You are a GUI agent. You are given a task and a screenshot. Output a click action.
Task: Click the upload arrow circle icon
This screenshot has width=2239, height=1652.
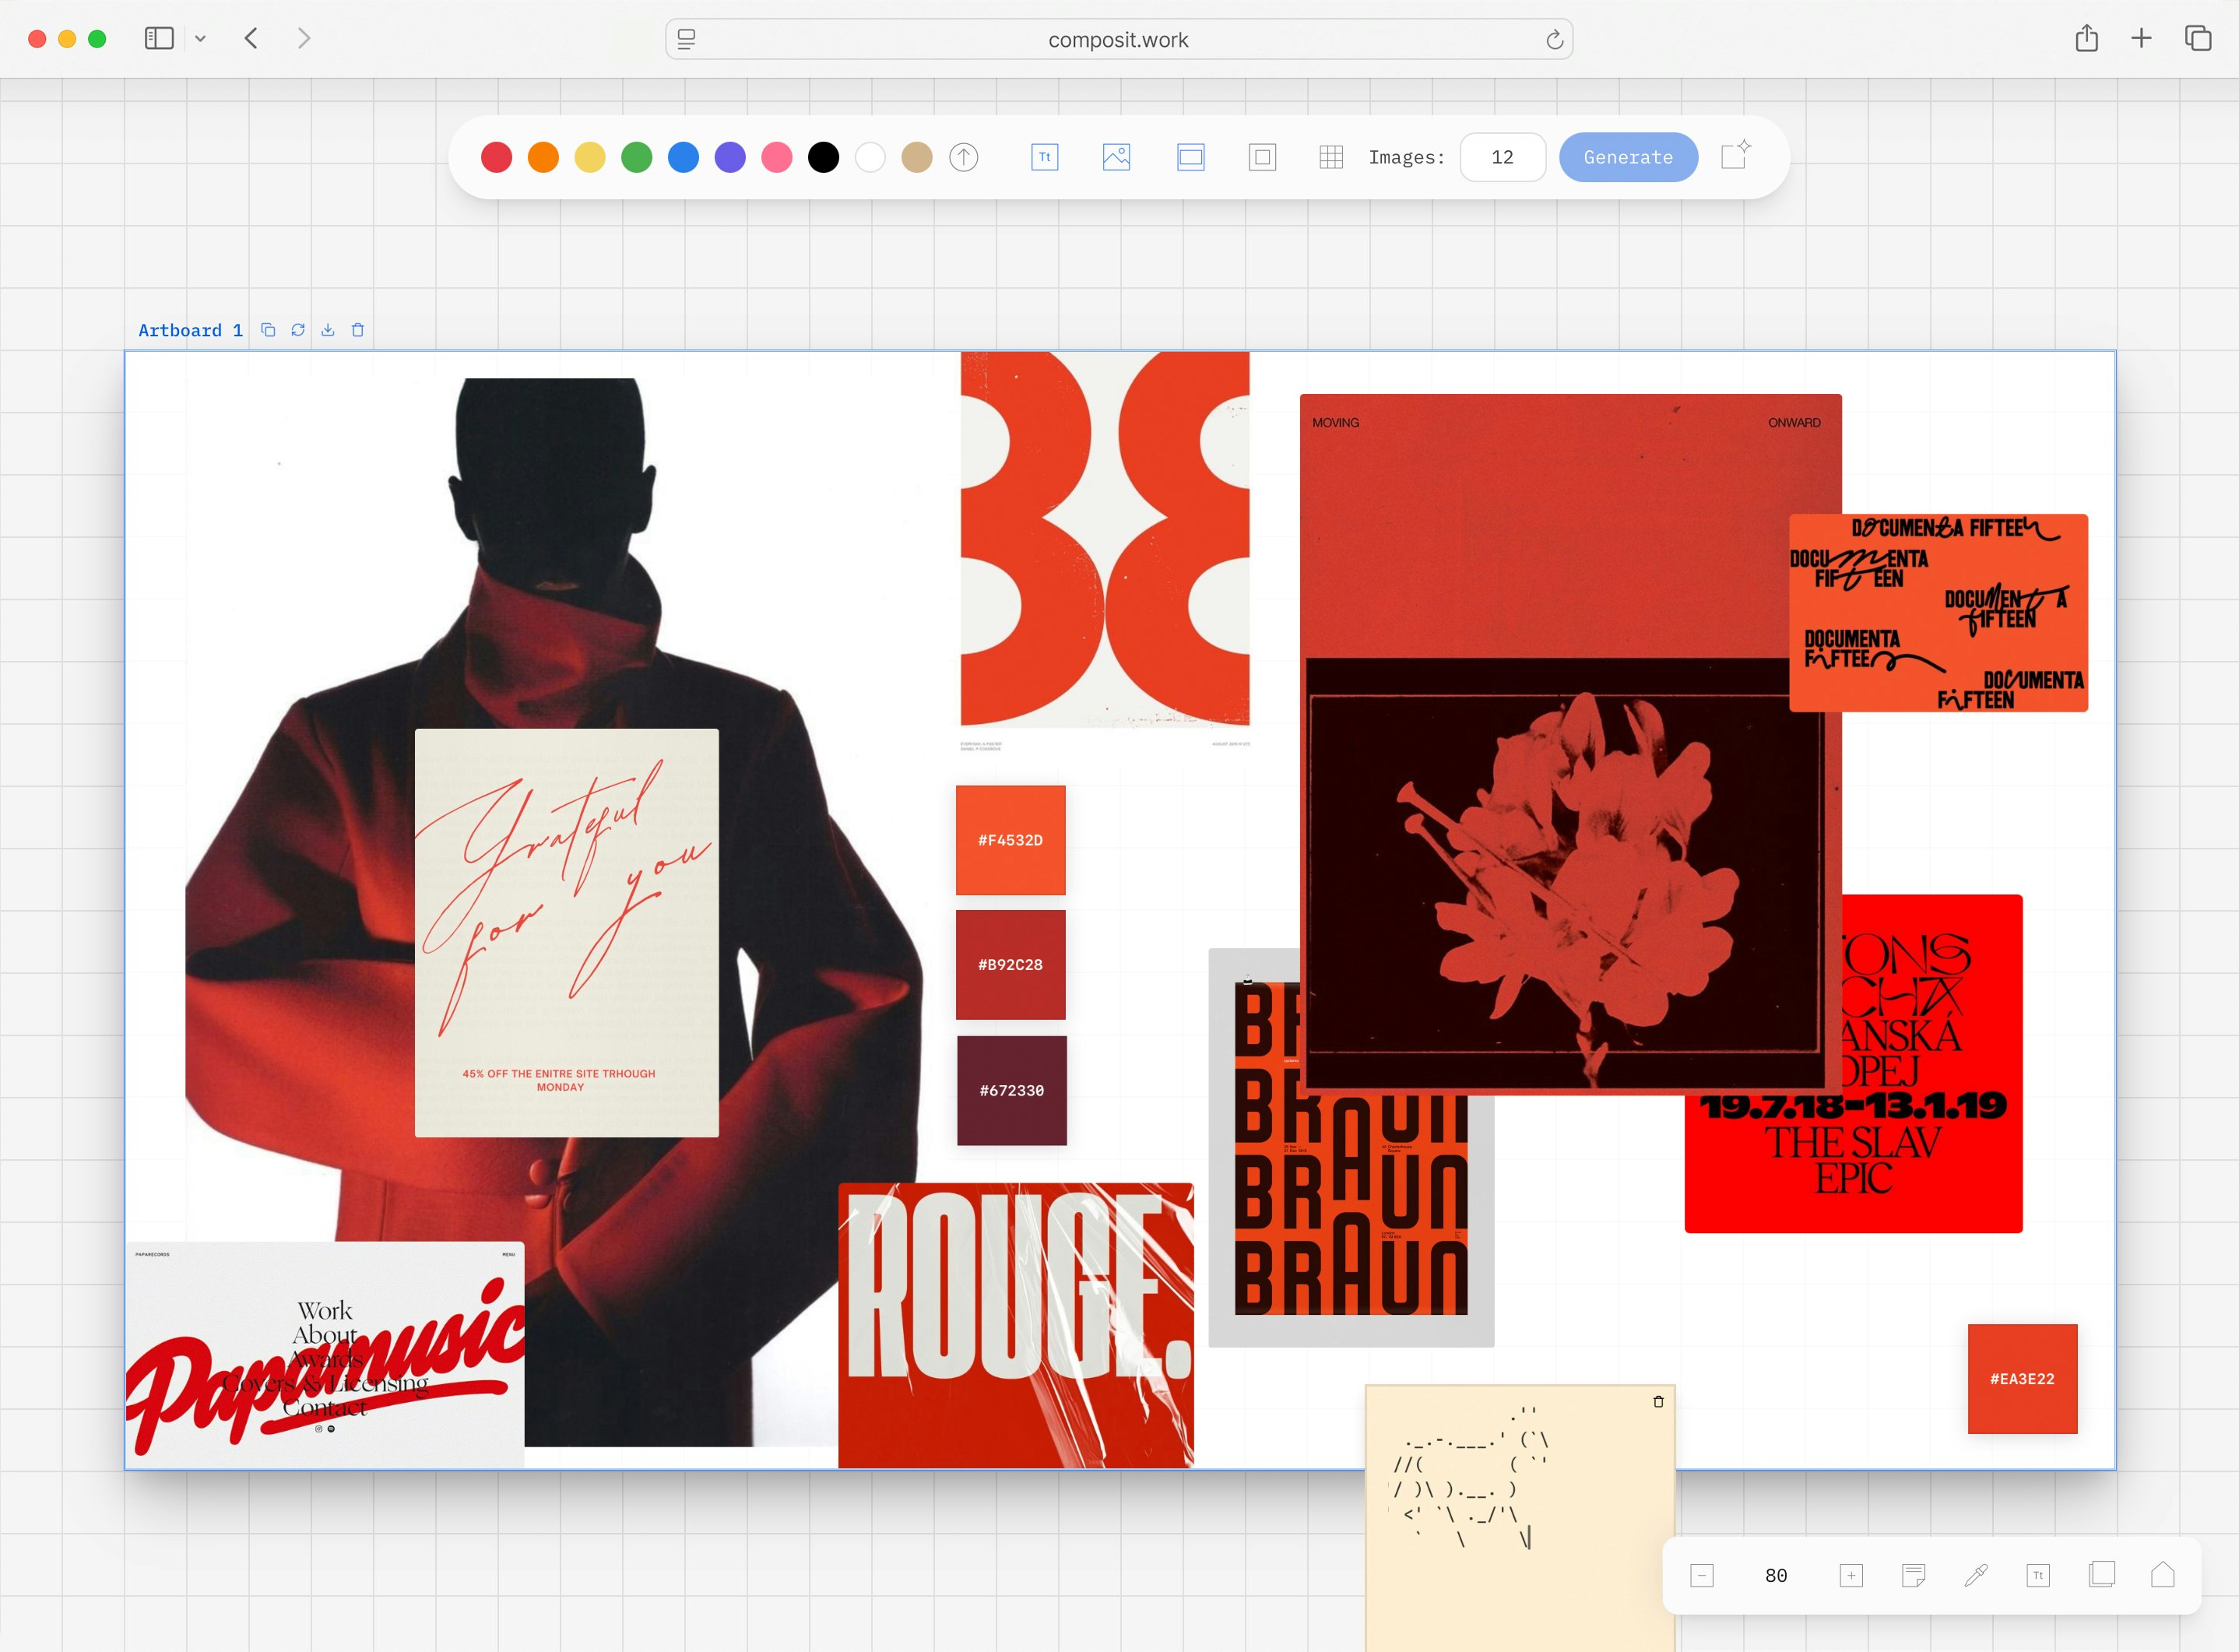point(964,157)
